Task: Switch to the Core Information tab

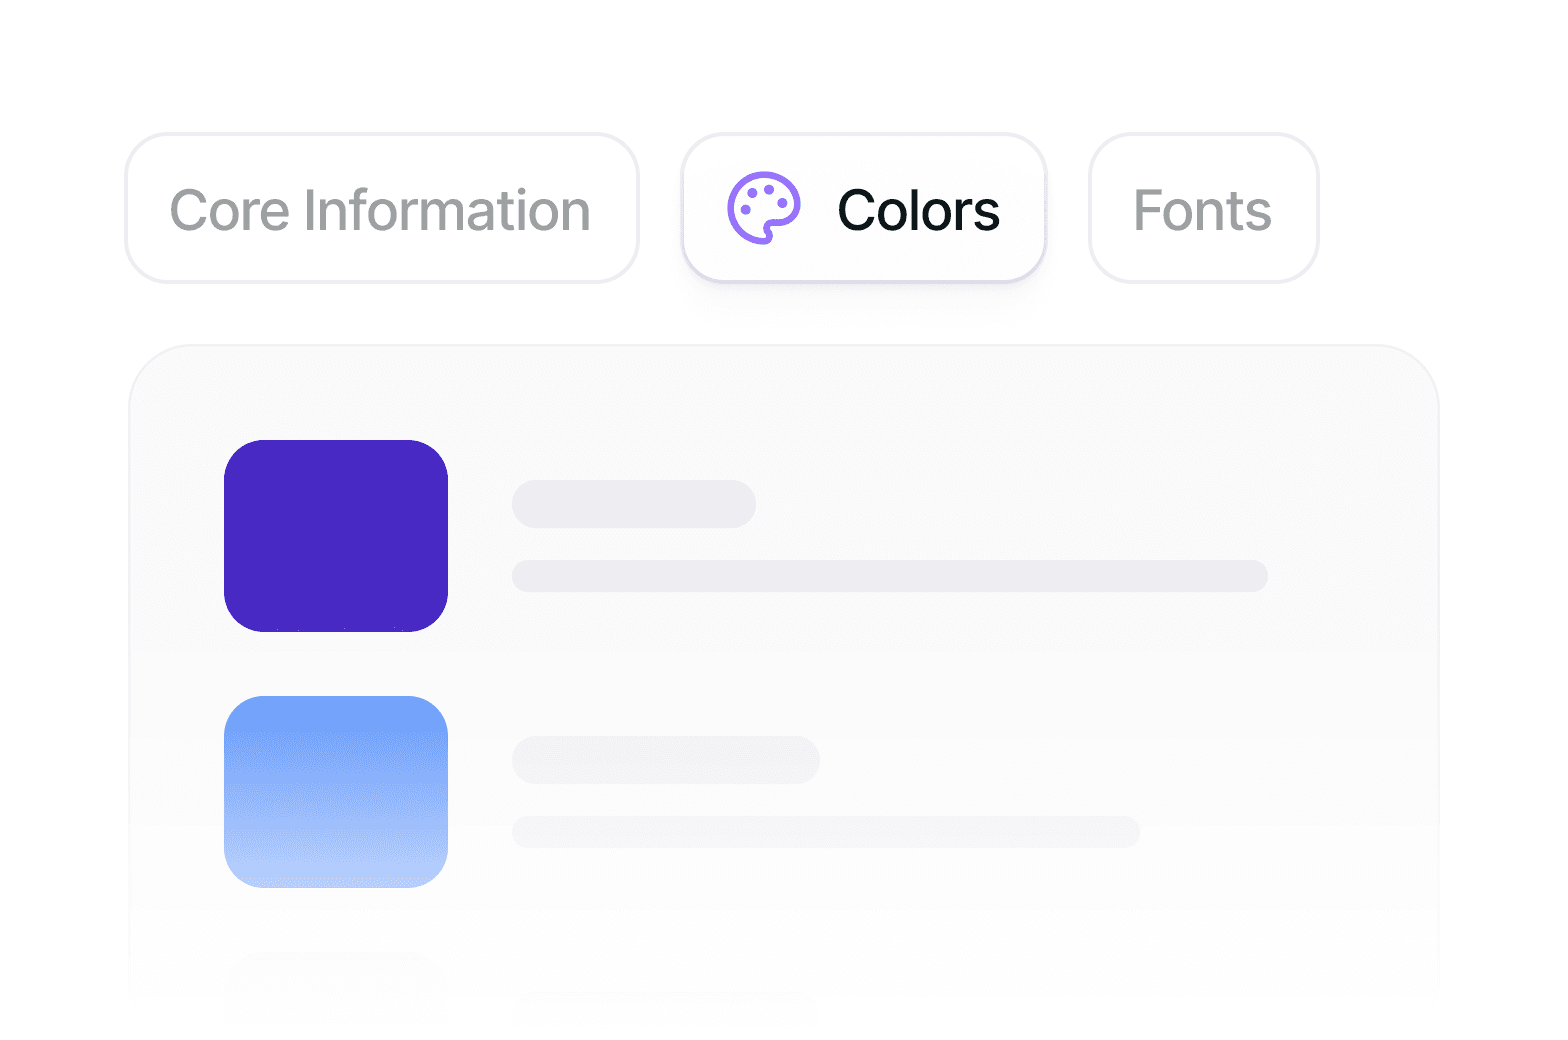Action: click(381, 208)
